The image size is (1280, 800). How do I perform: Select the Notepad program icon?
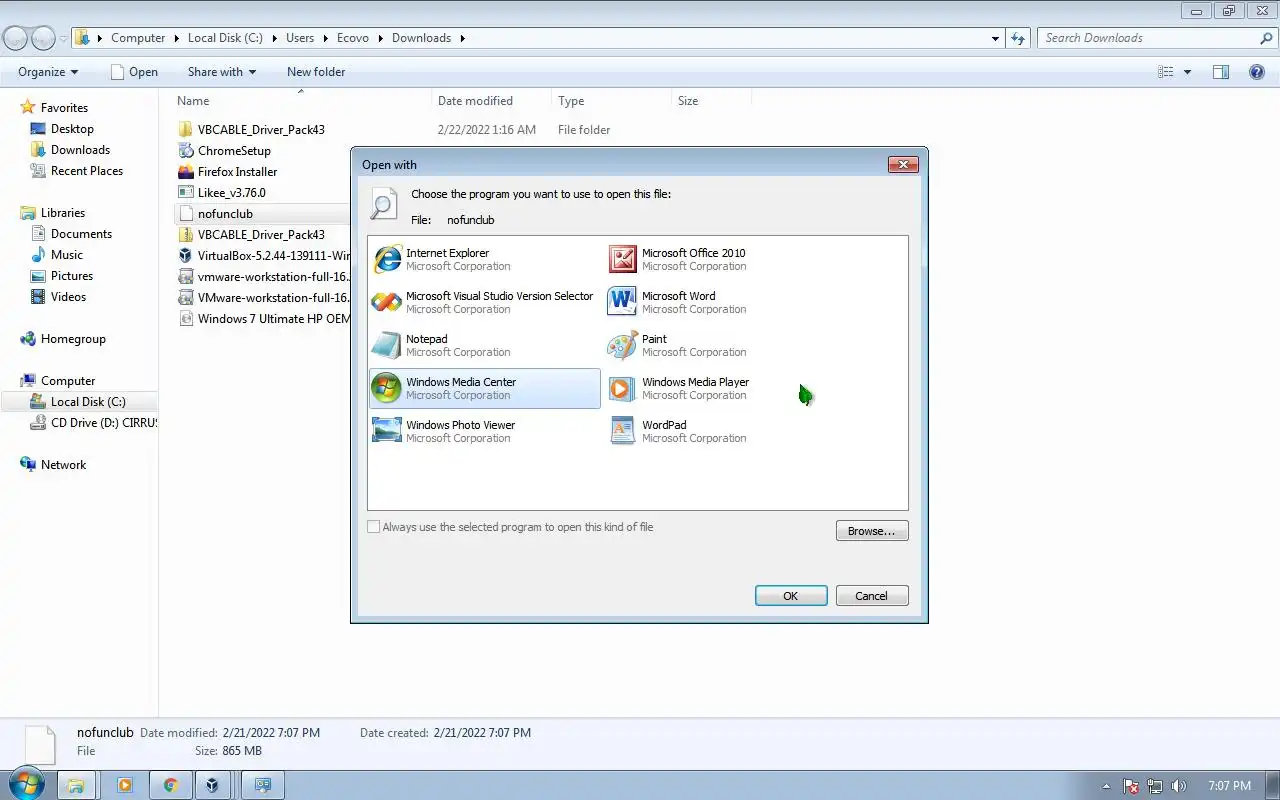coord(387,345)
